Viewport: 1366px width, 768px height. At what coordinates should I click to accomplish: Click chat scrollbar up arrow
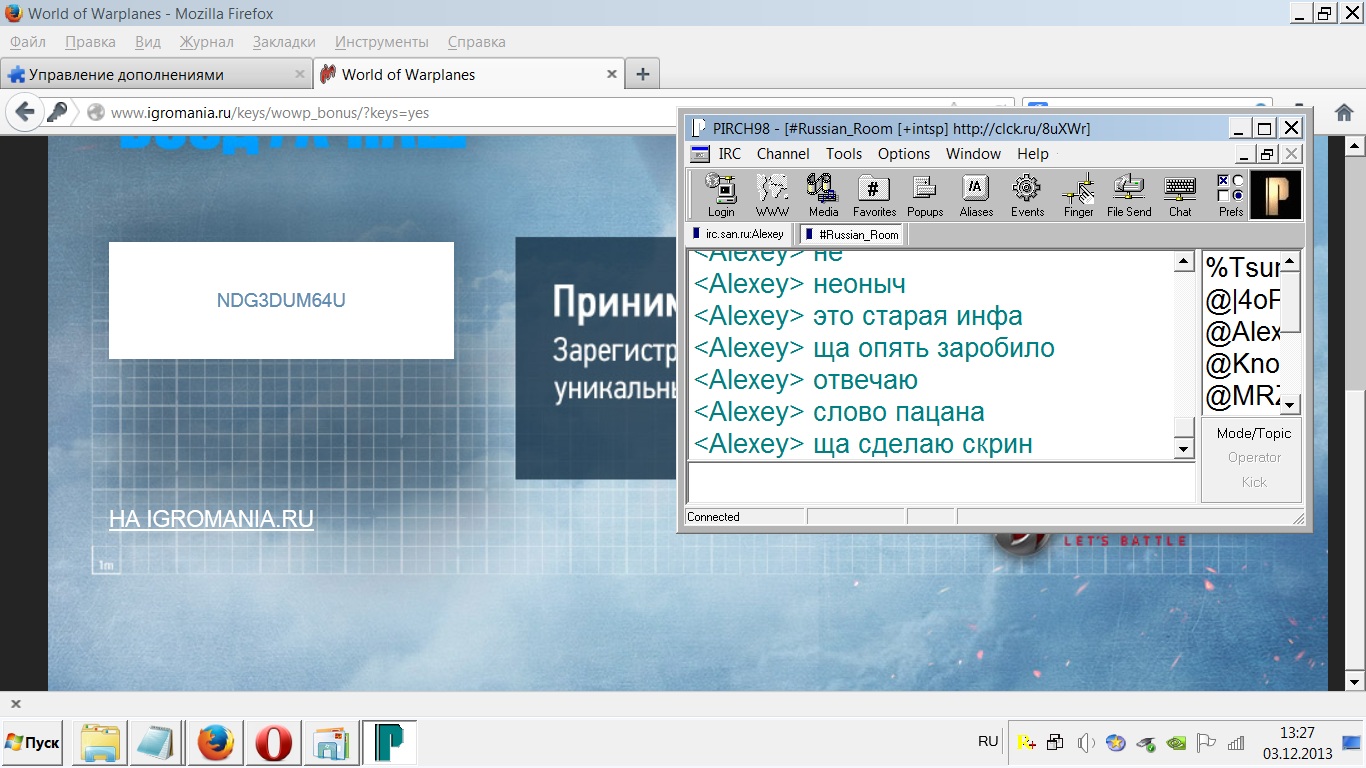click(x=1184, y=262)
